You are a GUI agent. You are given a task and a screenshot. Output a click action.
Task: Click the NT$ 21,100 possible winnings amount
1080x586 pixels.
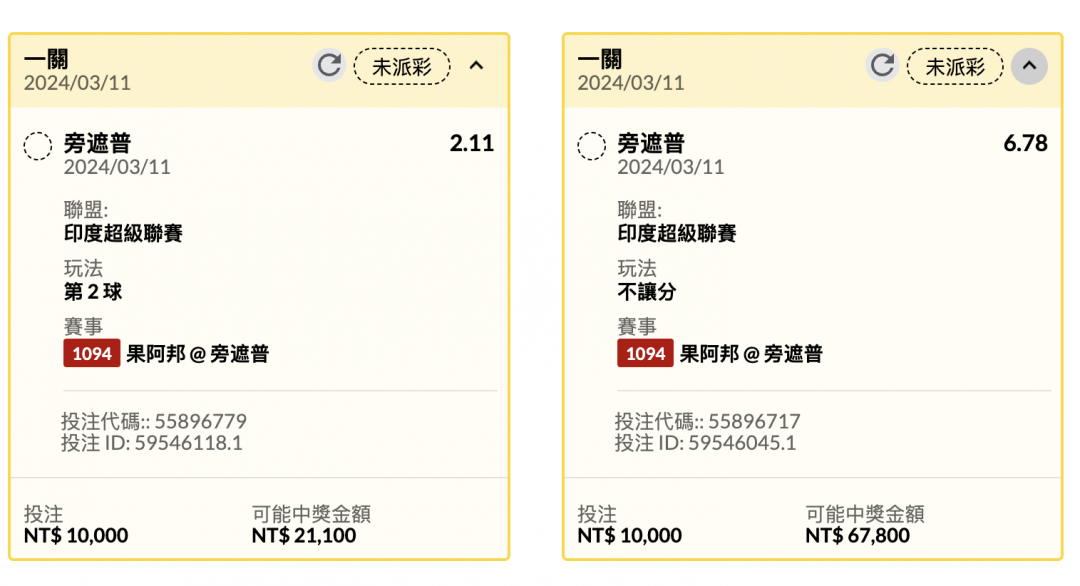tap(304, 536)
